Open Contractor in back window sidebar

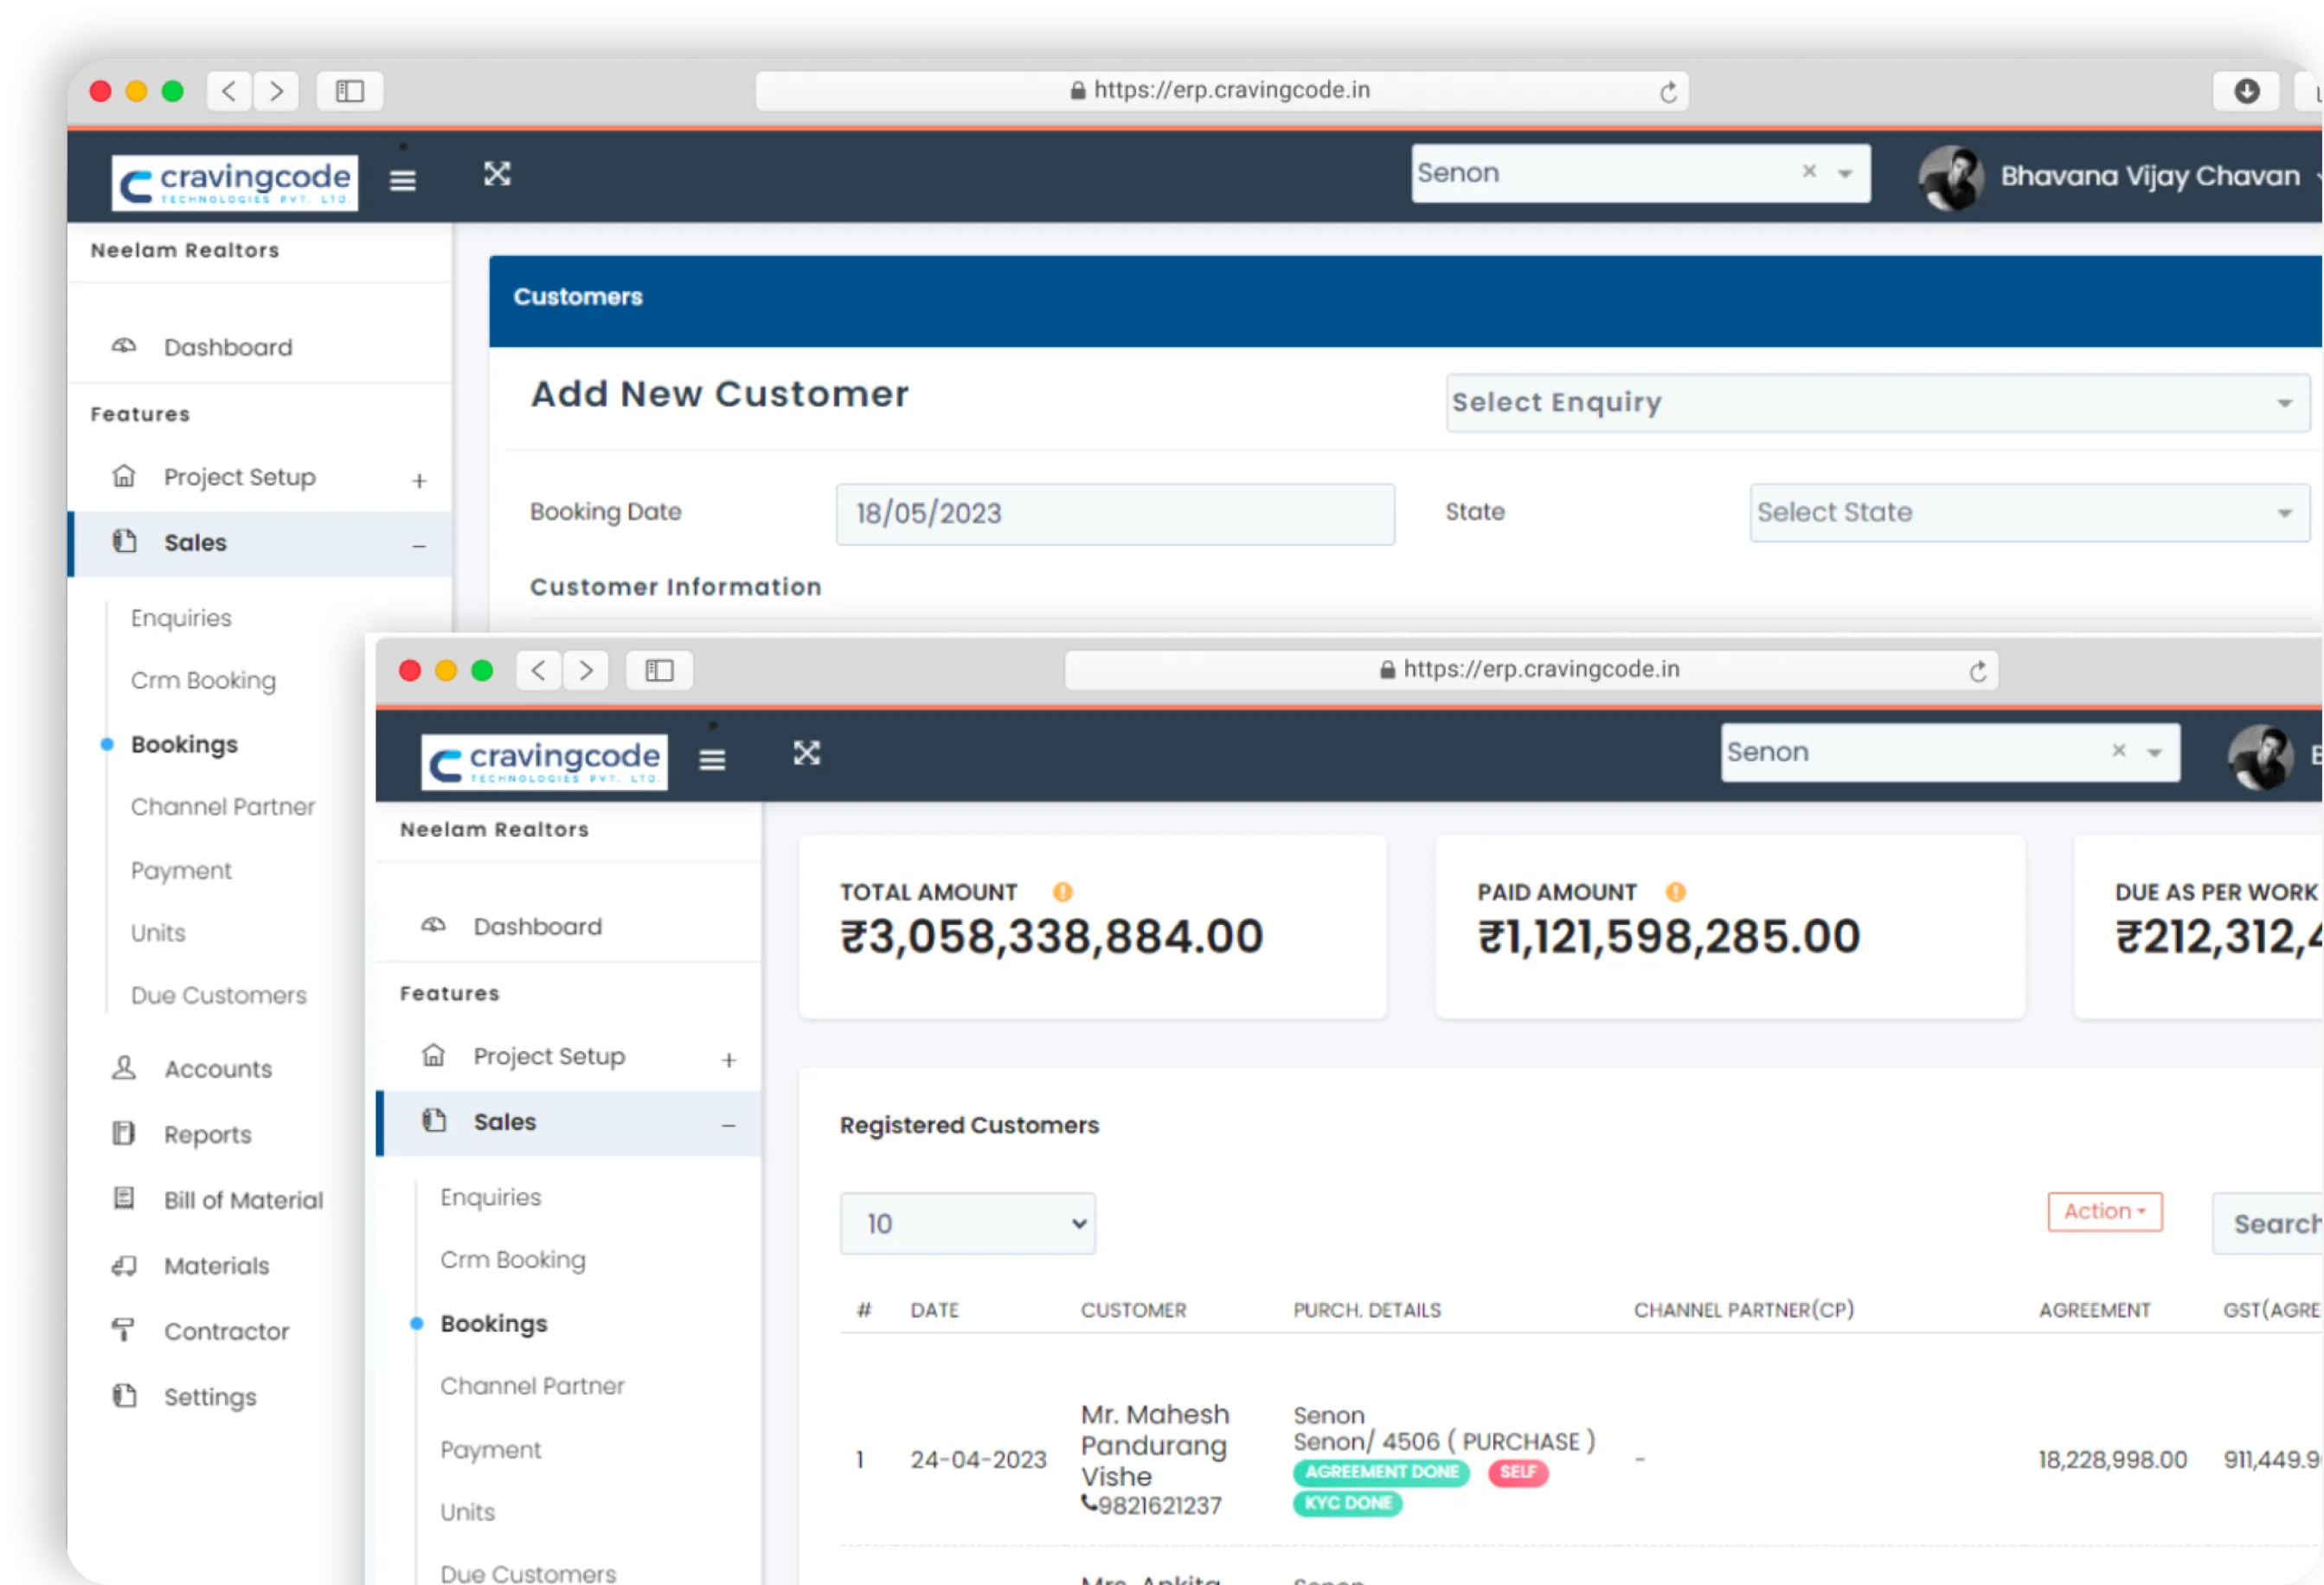click(x=226, y=1332)
